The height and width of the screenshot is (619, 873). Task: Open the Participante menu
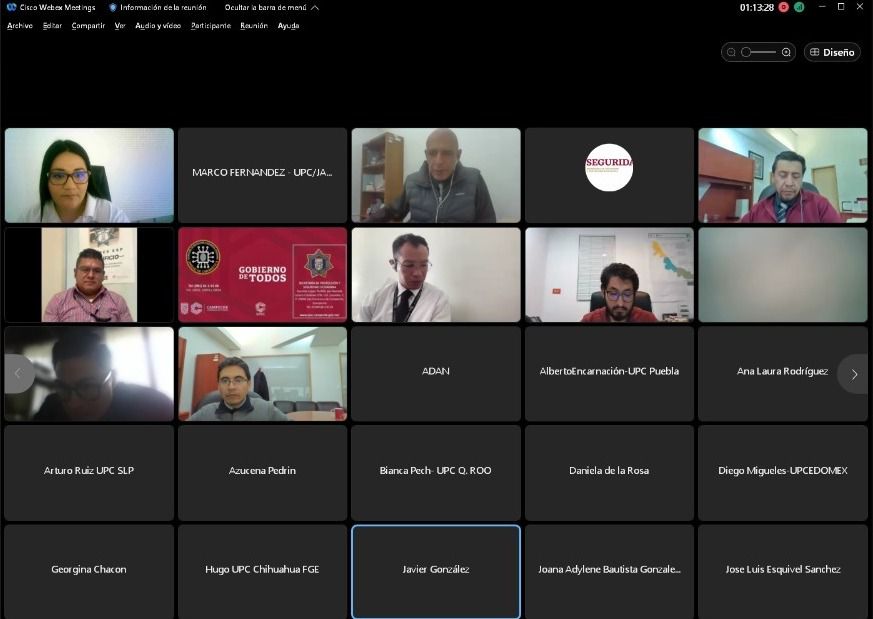[210, 26]
